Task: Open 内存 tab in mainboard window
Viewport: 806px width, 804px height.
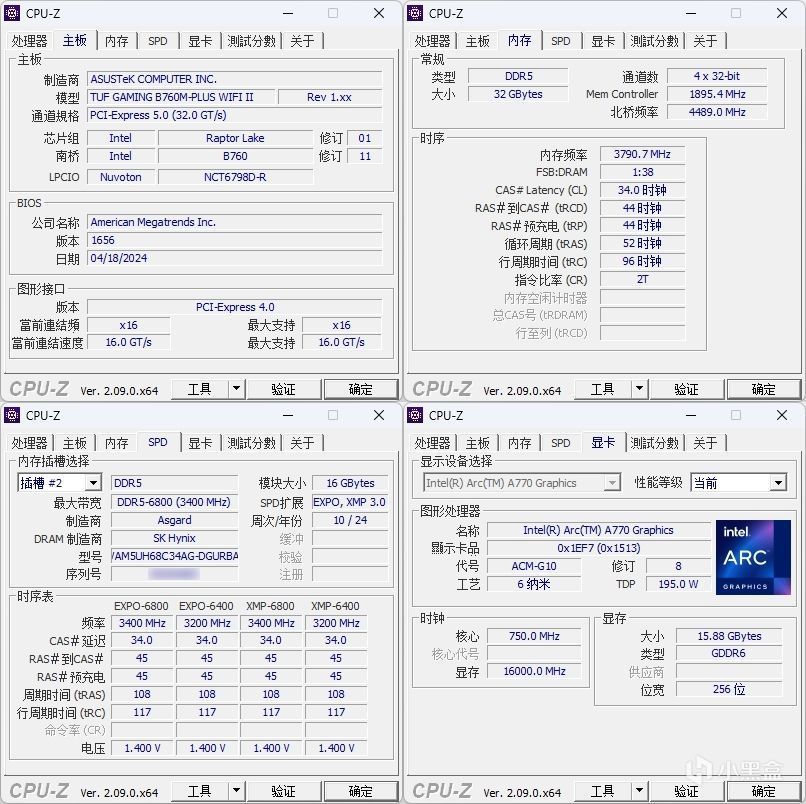Action: tap(117, 41)
